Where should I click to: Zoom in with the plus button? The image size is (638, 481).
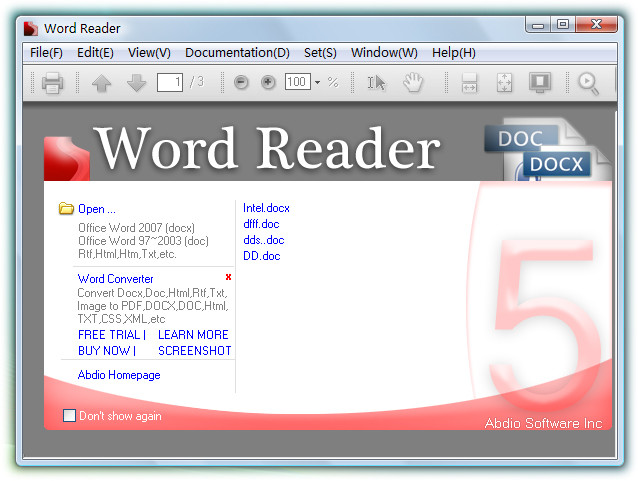(268, 83)
